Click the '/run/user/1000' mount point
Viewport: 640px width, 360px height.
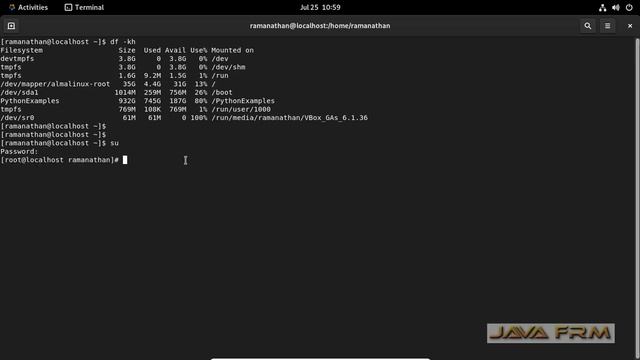tap(241, 109)
